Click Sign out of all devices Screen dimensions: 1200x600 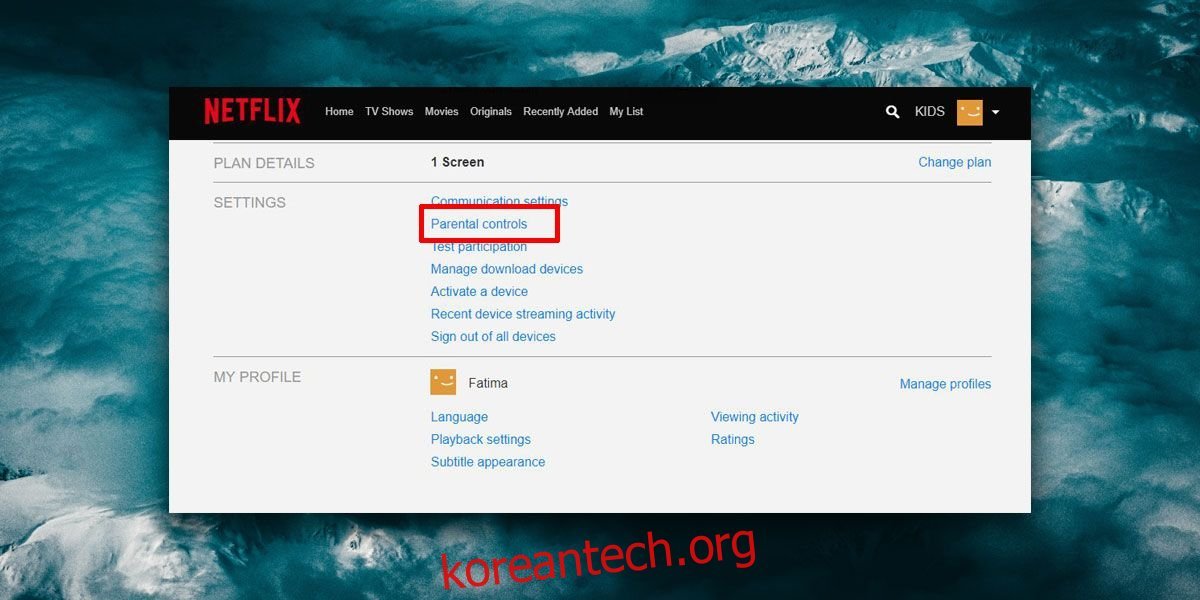493,337
